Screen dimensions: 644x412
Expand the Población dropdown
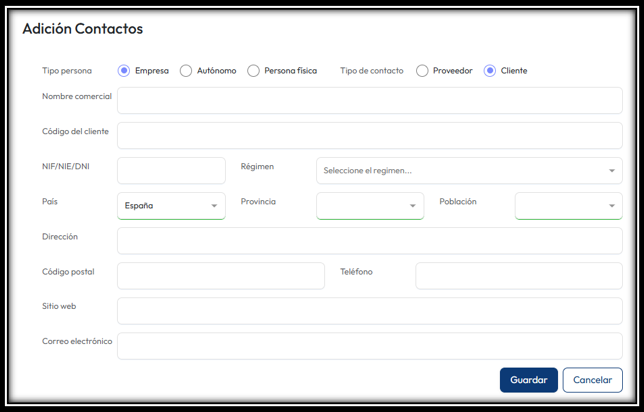click(568, 206)
